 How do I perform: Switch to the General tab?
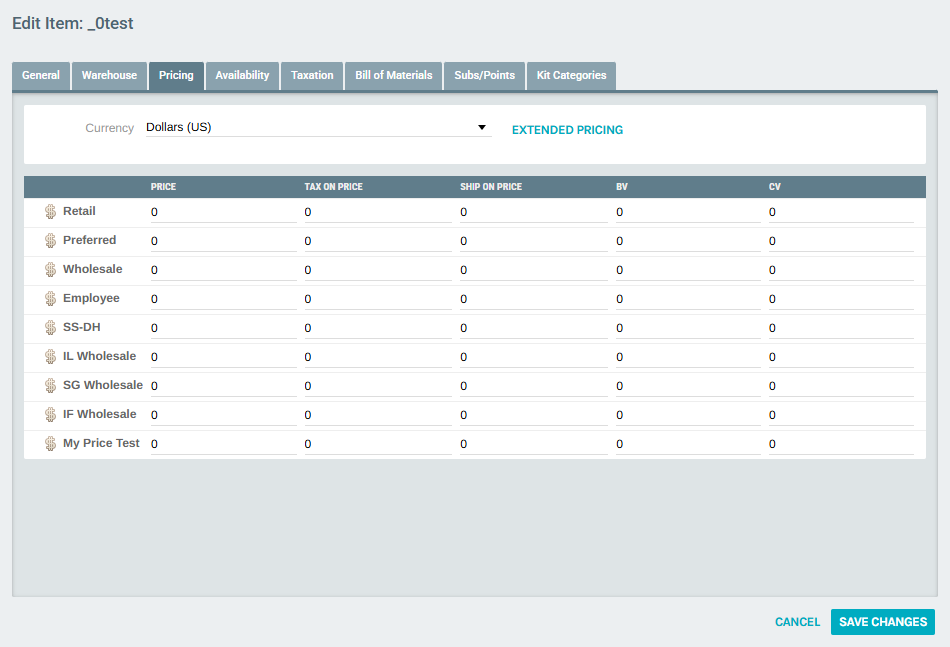coord(41,76)
